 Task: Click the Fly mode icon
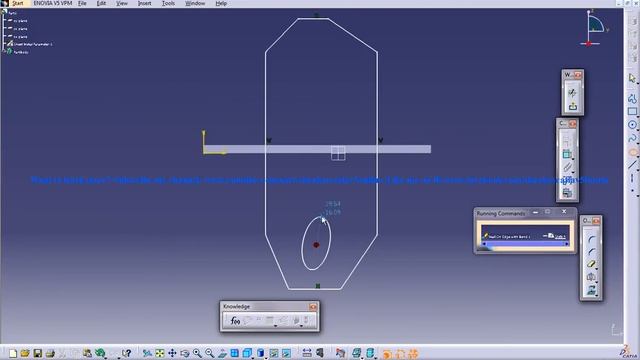[147, 353]
